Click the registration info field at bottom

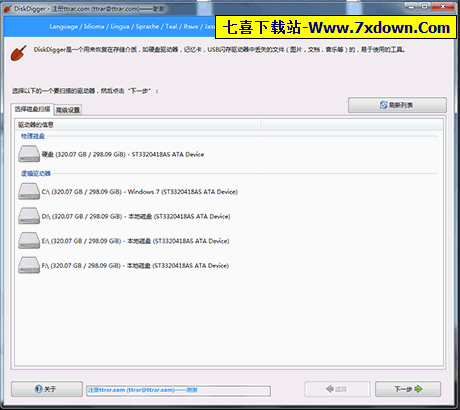tap(178, 390)
